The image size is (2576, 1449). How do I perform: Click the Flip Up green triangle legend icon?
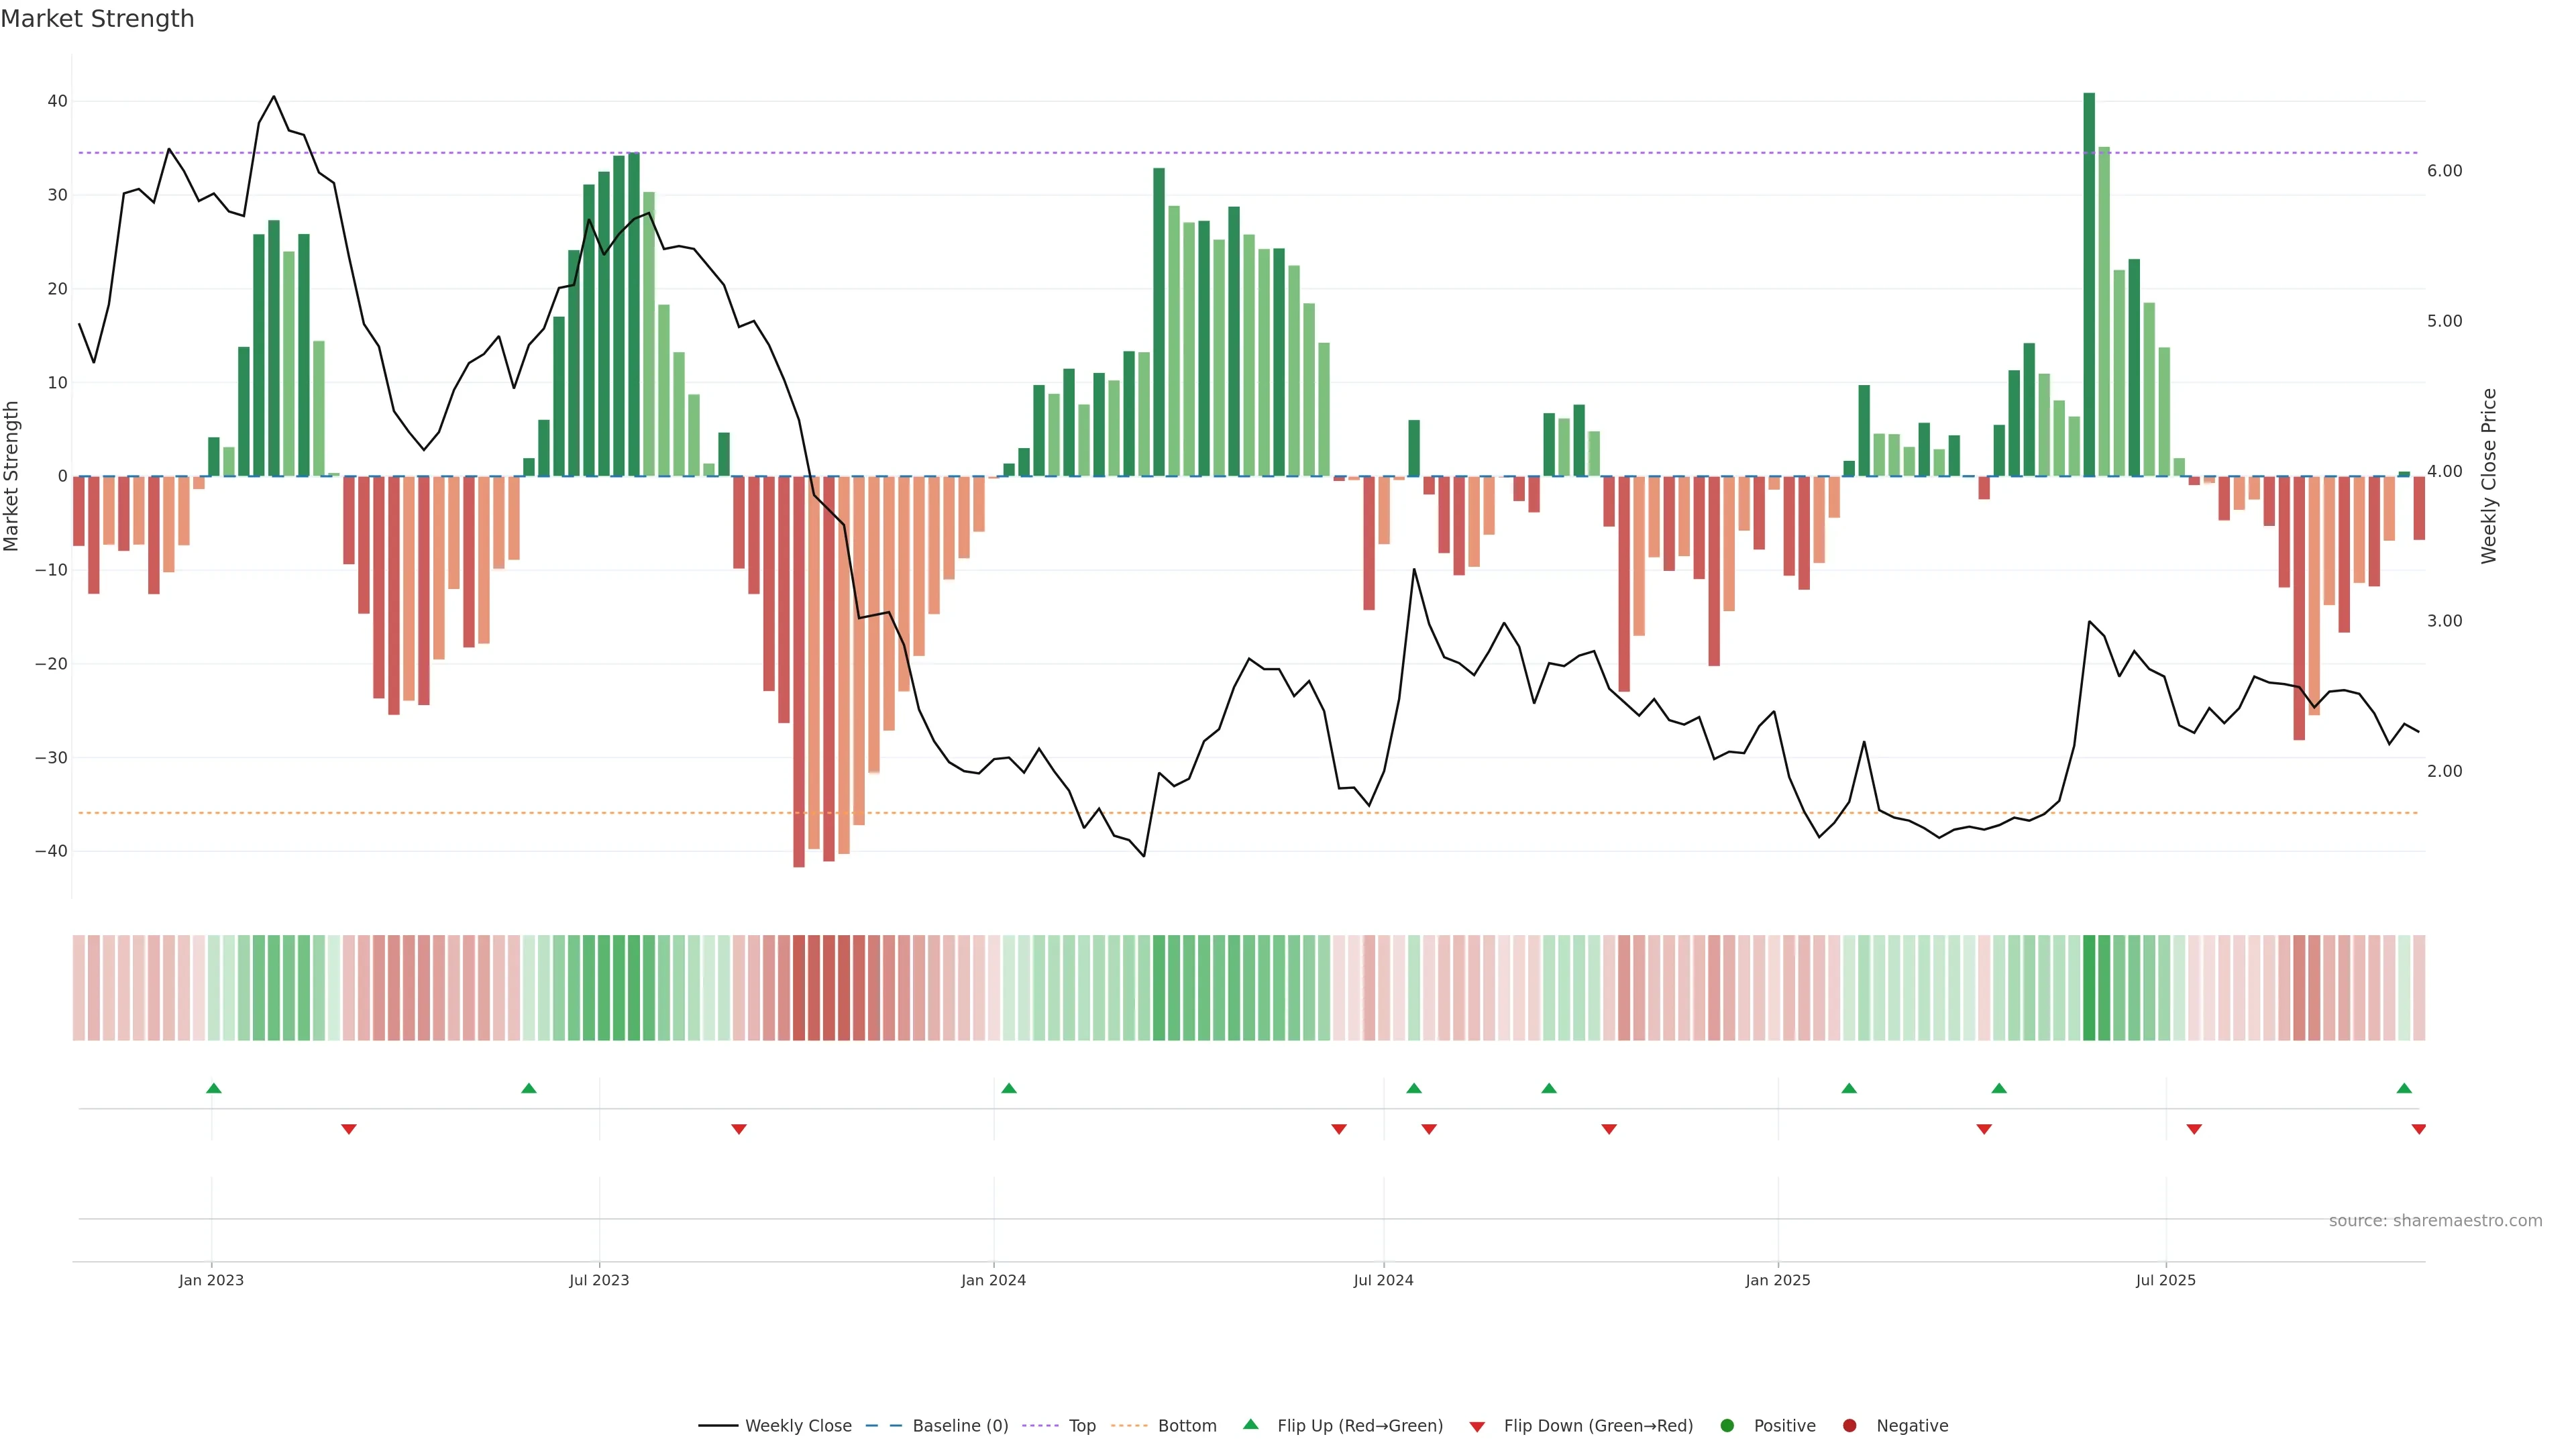1250,1425
